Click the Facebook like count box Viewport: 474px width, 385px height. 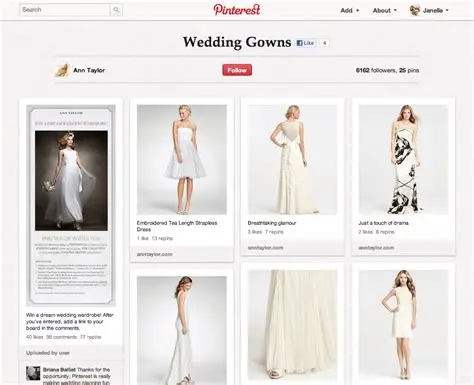pos(325,43)
